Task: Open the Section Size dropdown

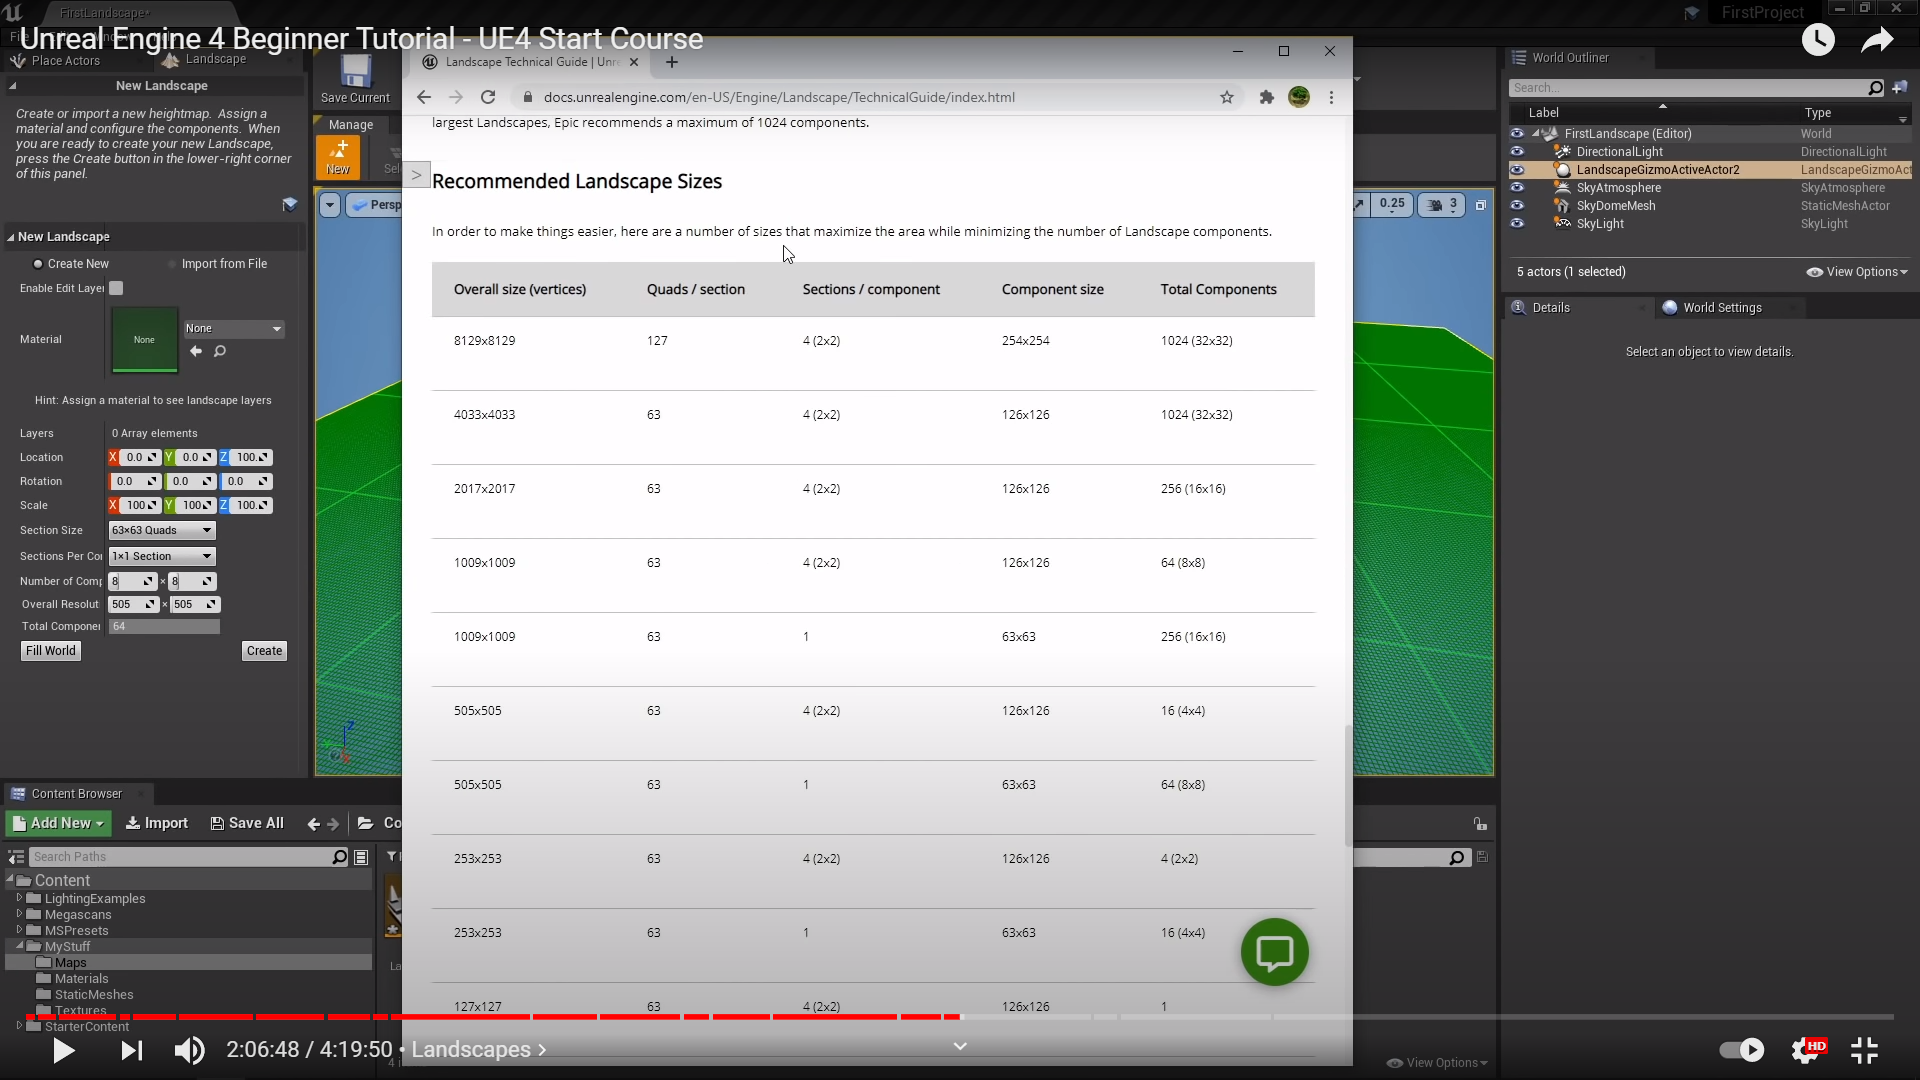Action: (162, 530)
